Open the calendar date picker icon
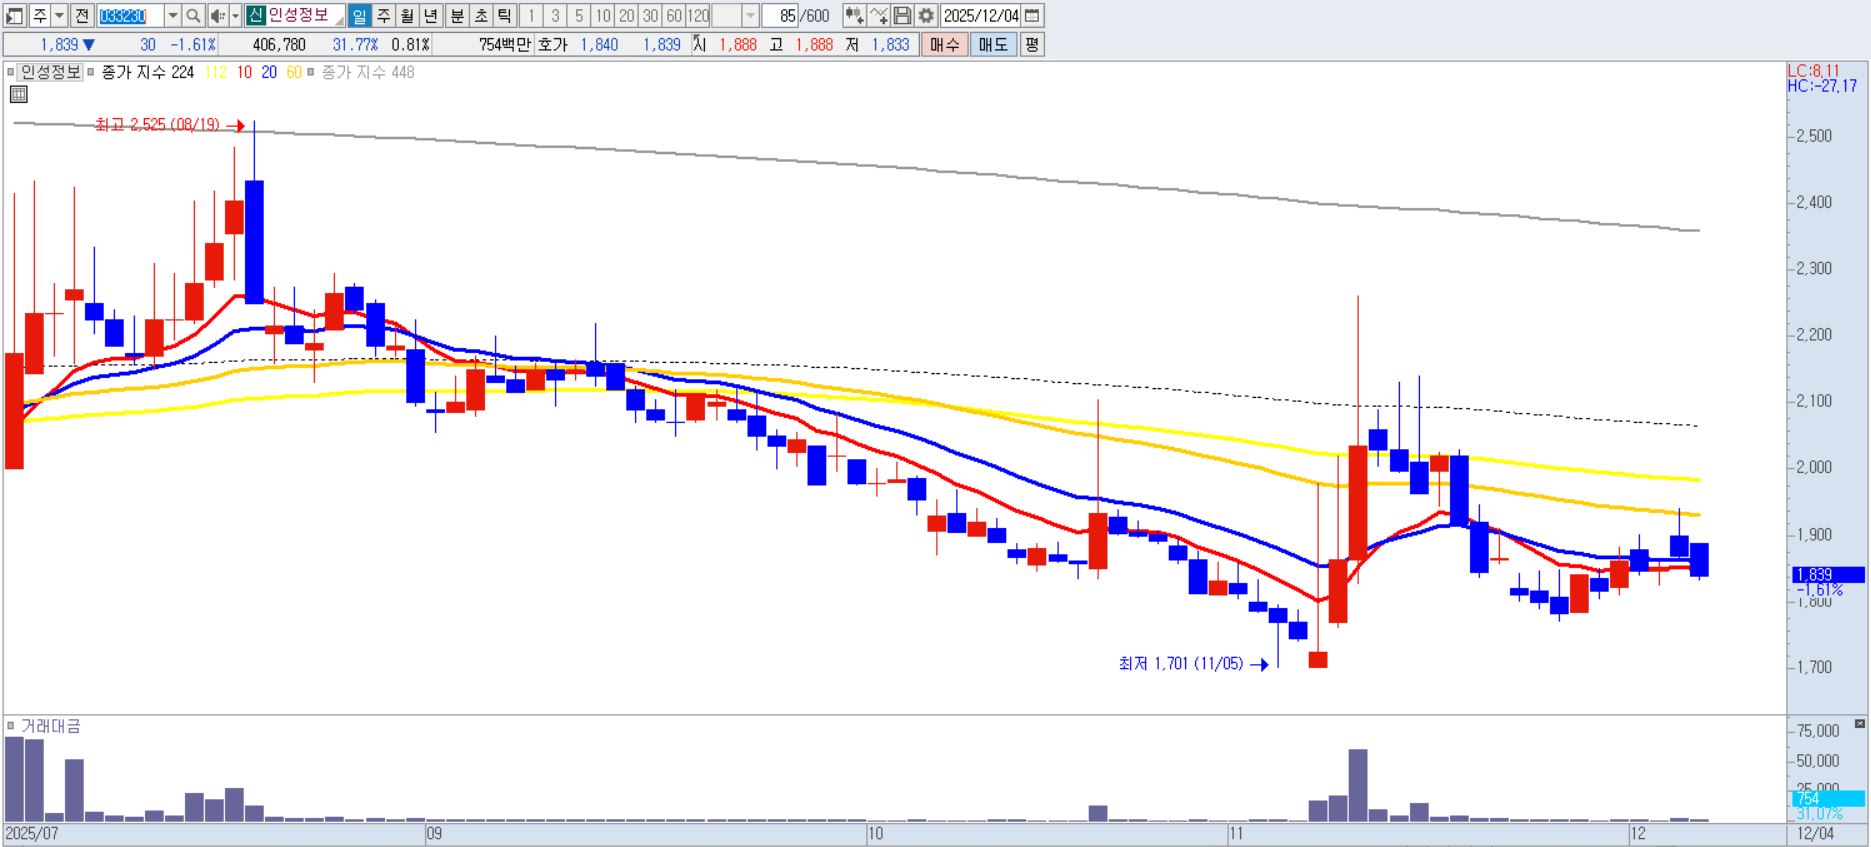The width and height of the screenshot is (1871, 847). pyautogui.click(x=1033, y=16)
